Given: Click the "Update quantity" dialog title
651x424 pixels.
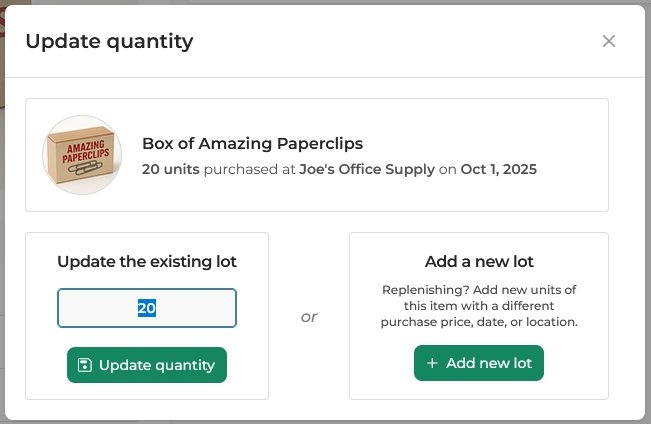Looking at the screenshot, I should (x=109, y=41).
